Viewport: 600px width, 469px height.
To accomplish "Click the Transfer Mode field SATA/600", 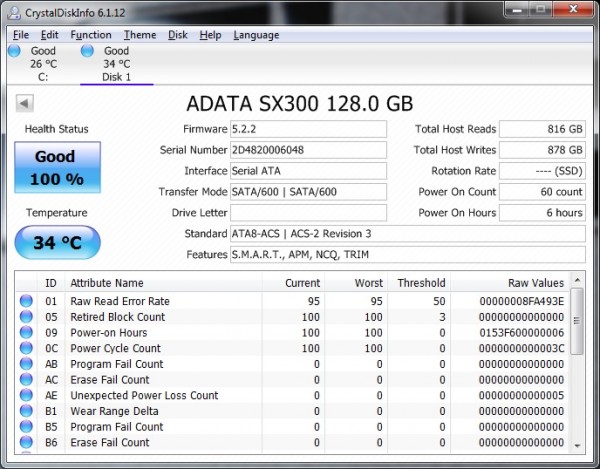I will click(x=308, y=192).
